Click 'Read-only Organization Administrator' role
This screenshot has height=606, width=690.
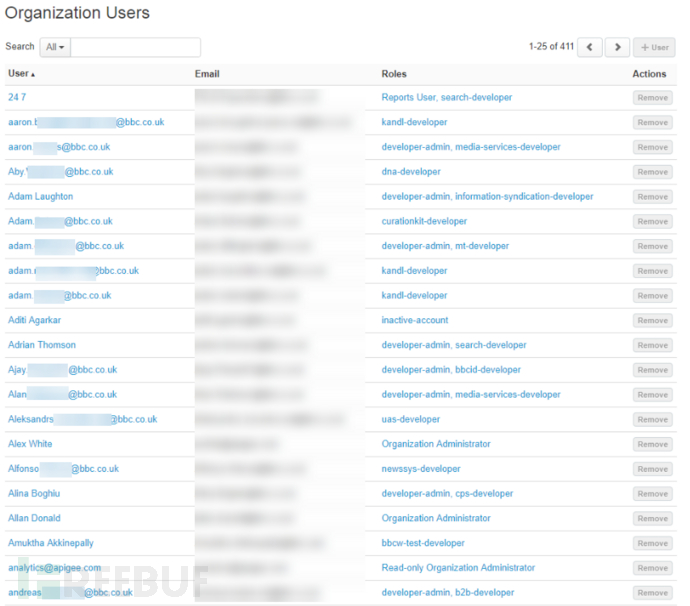click(x=458, y=568)
